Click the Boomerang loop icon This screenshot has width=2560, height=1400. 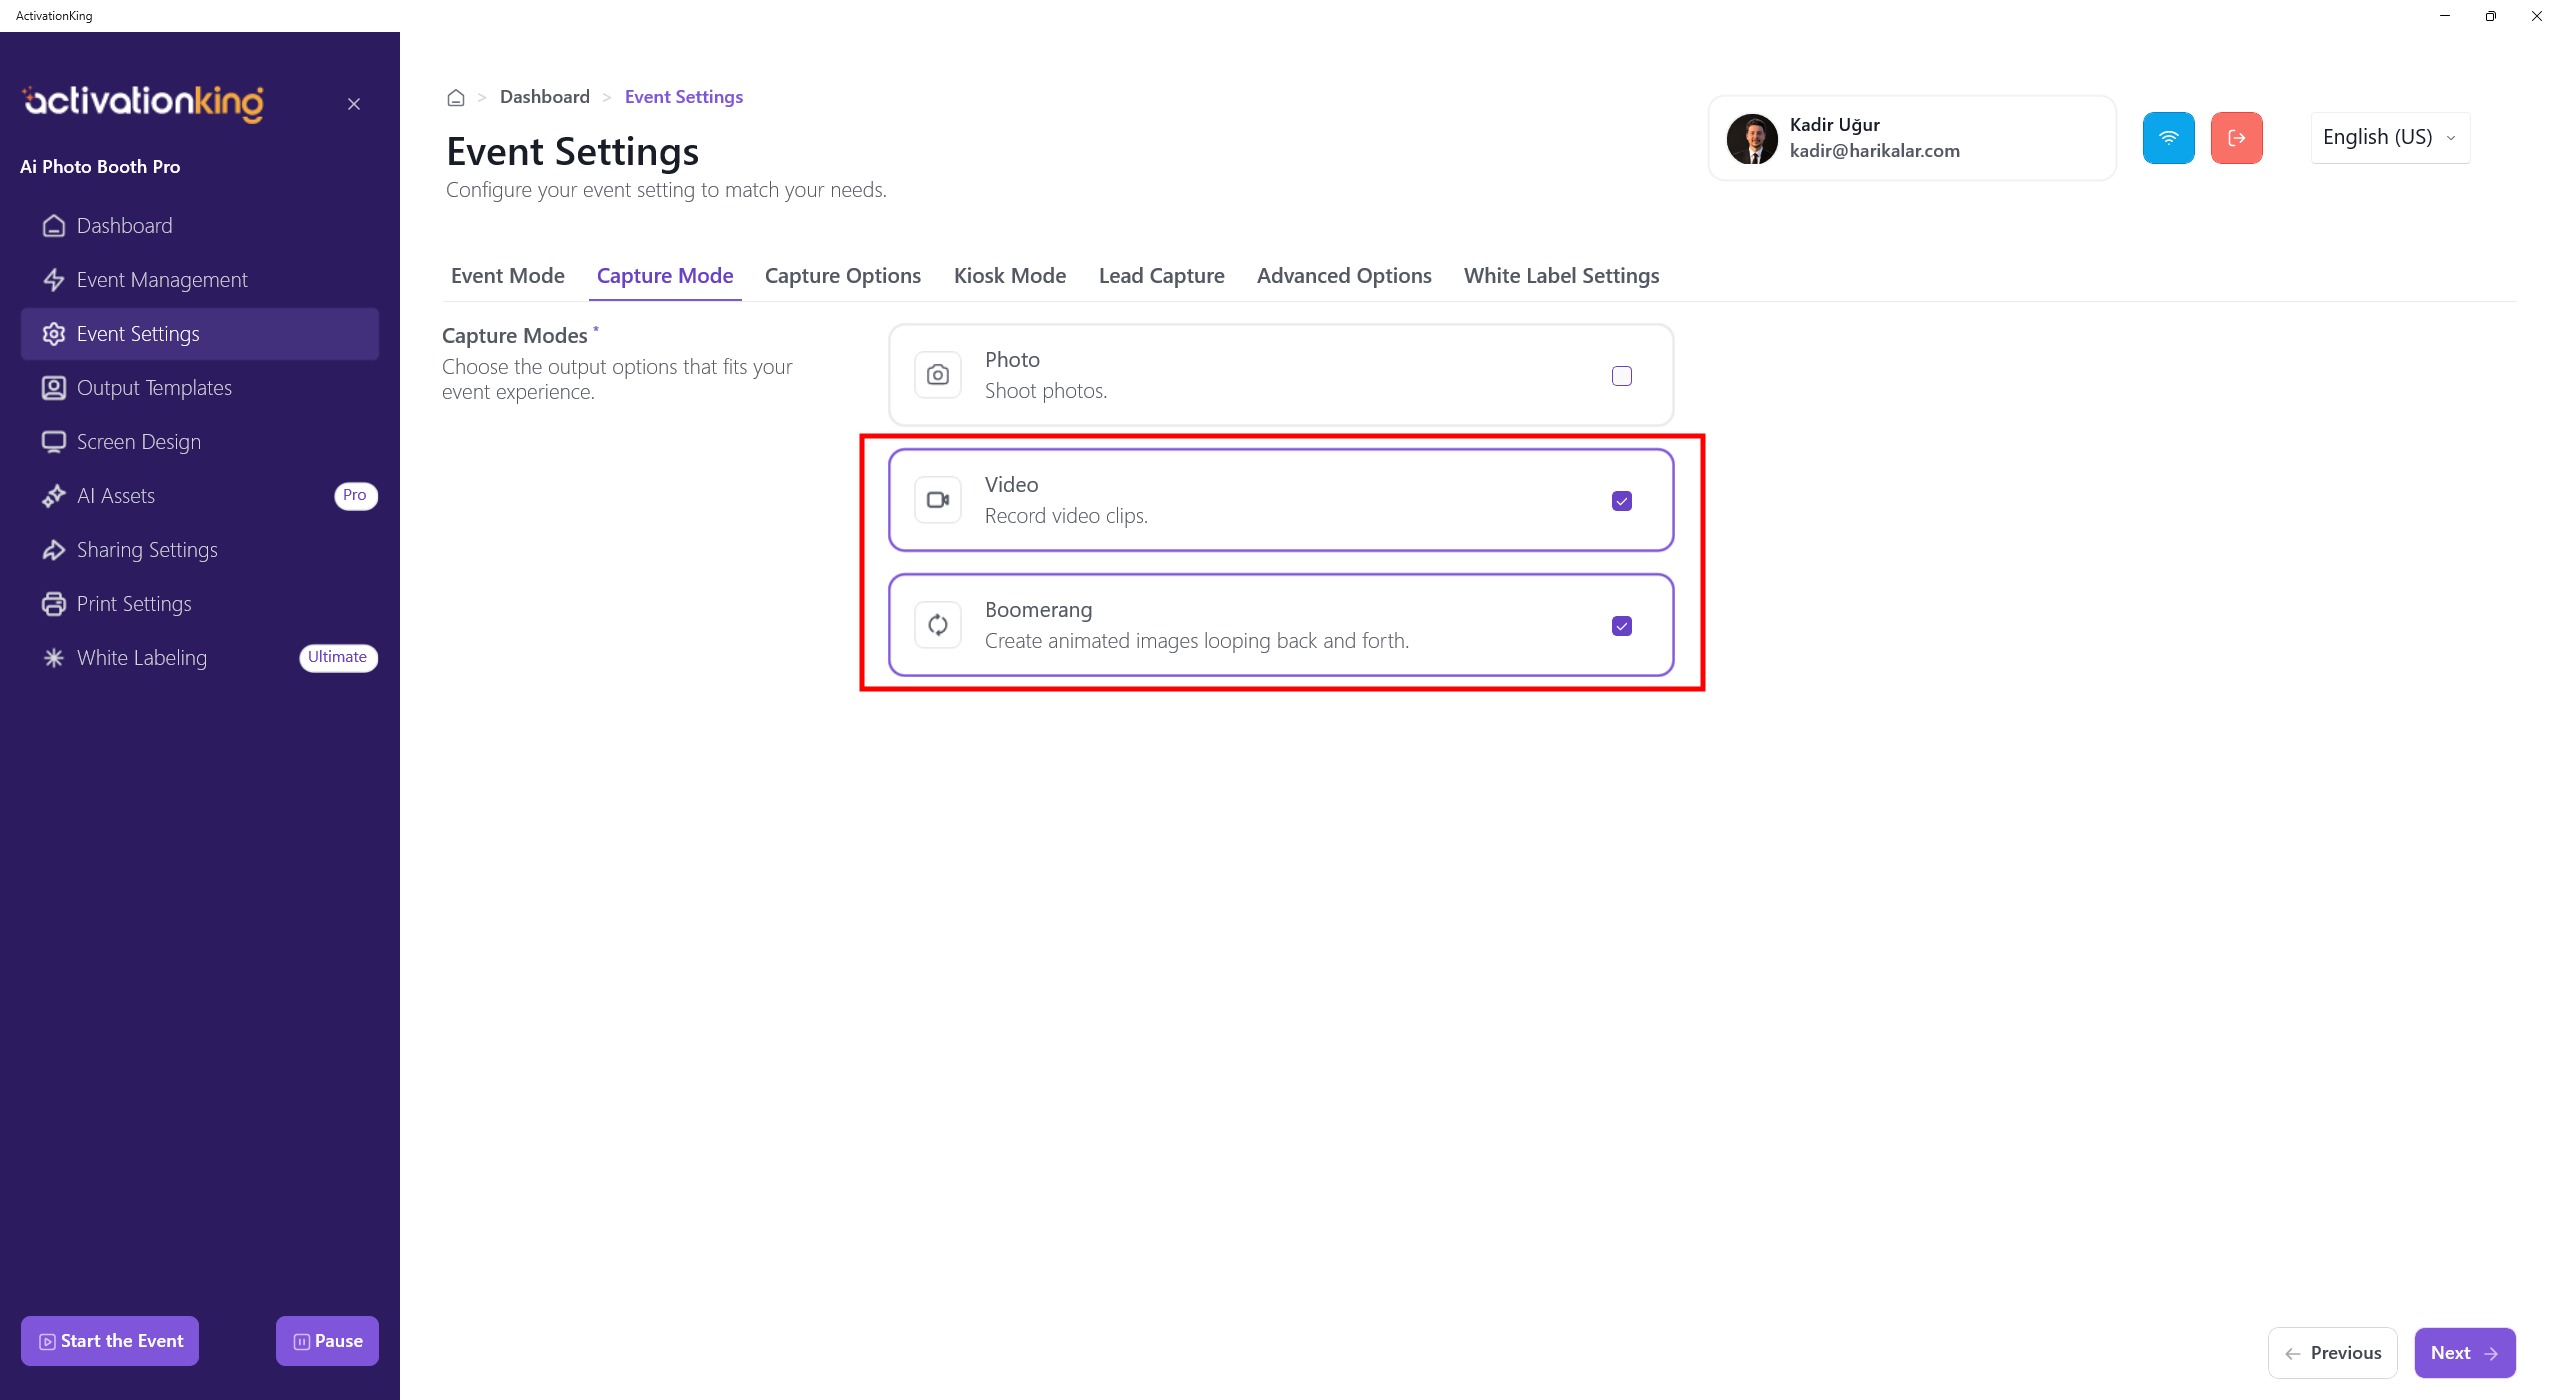coord(937,625)
